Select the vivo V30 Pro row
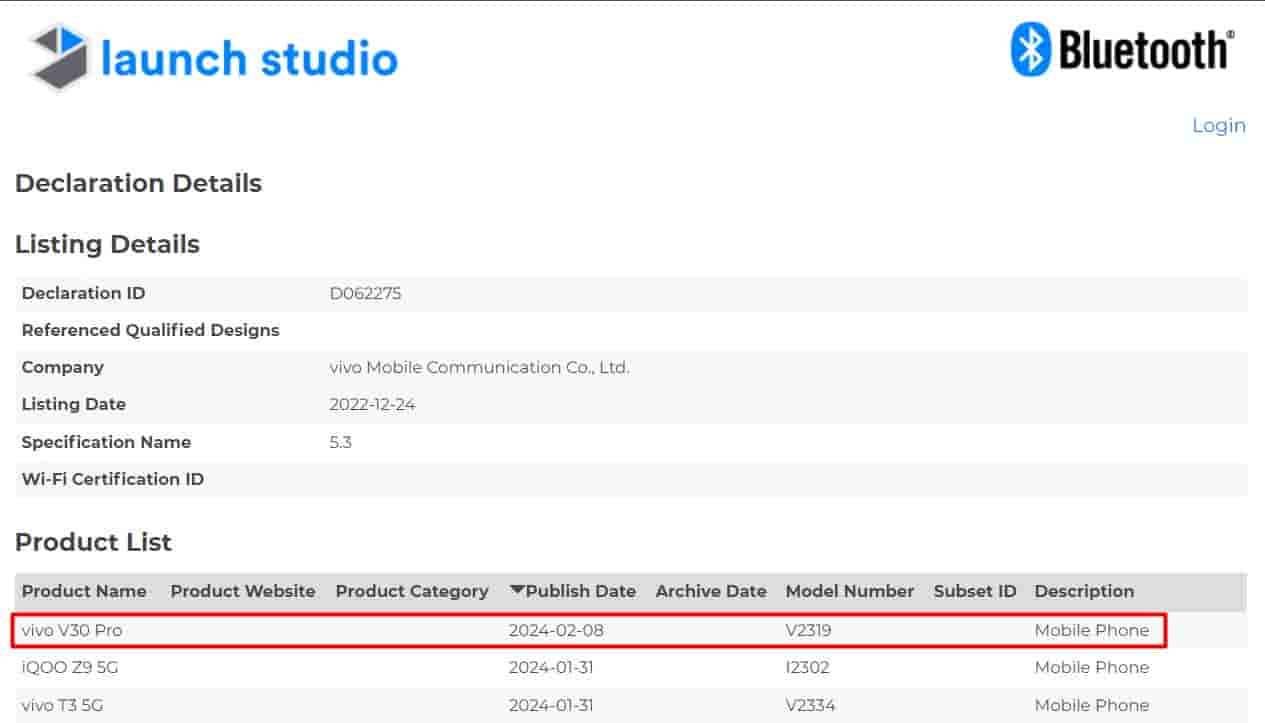The image size is (1265, 723). tap(72, 630)
